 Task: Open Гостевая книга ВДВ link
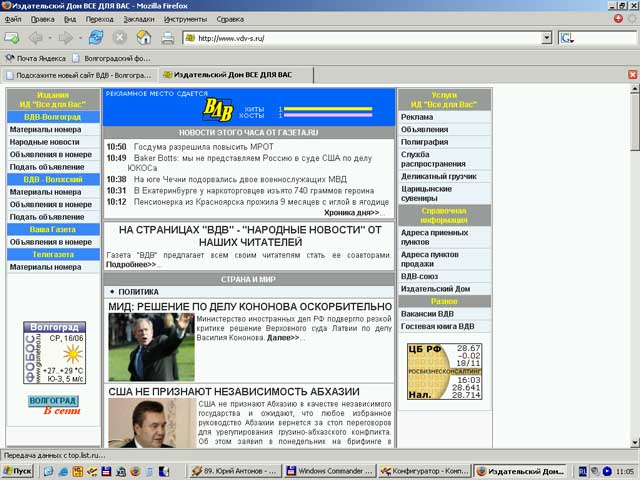click(x=437, y=327)
